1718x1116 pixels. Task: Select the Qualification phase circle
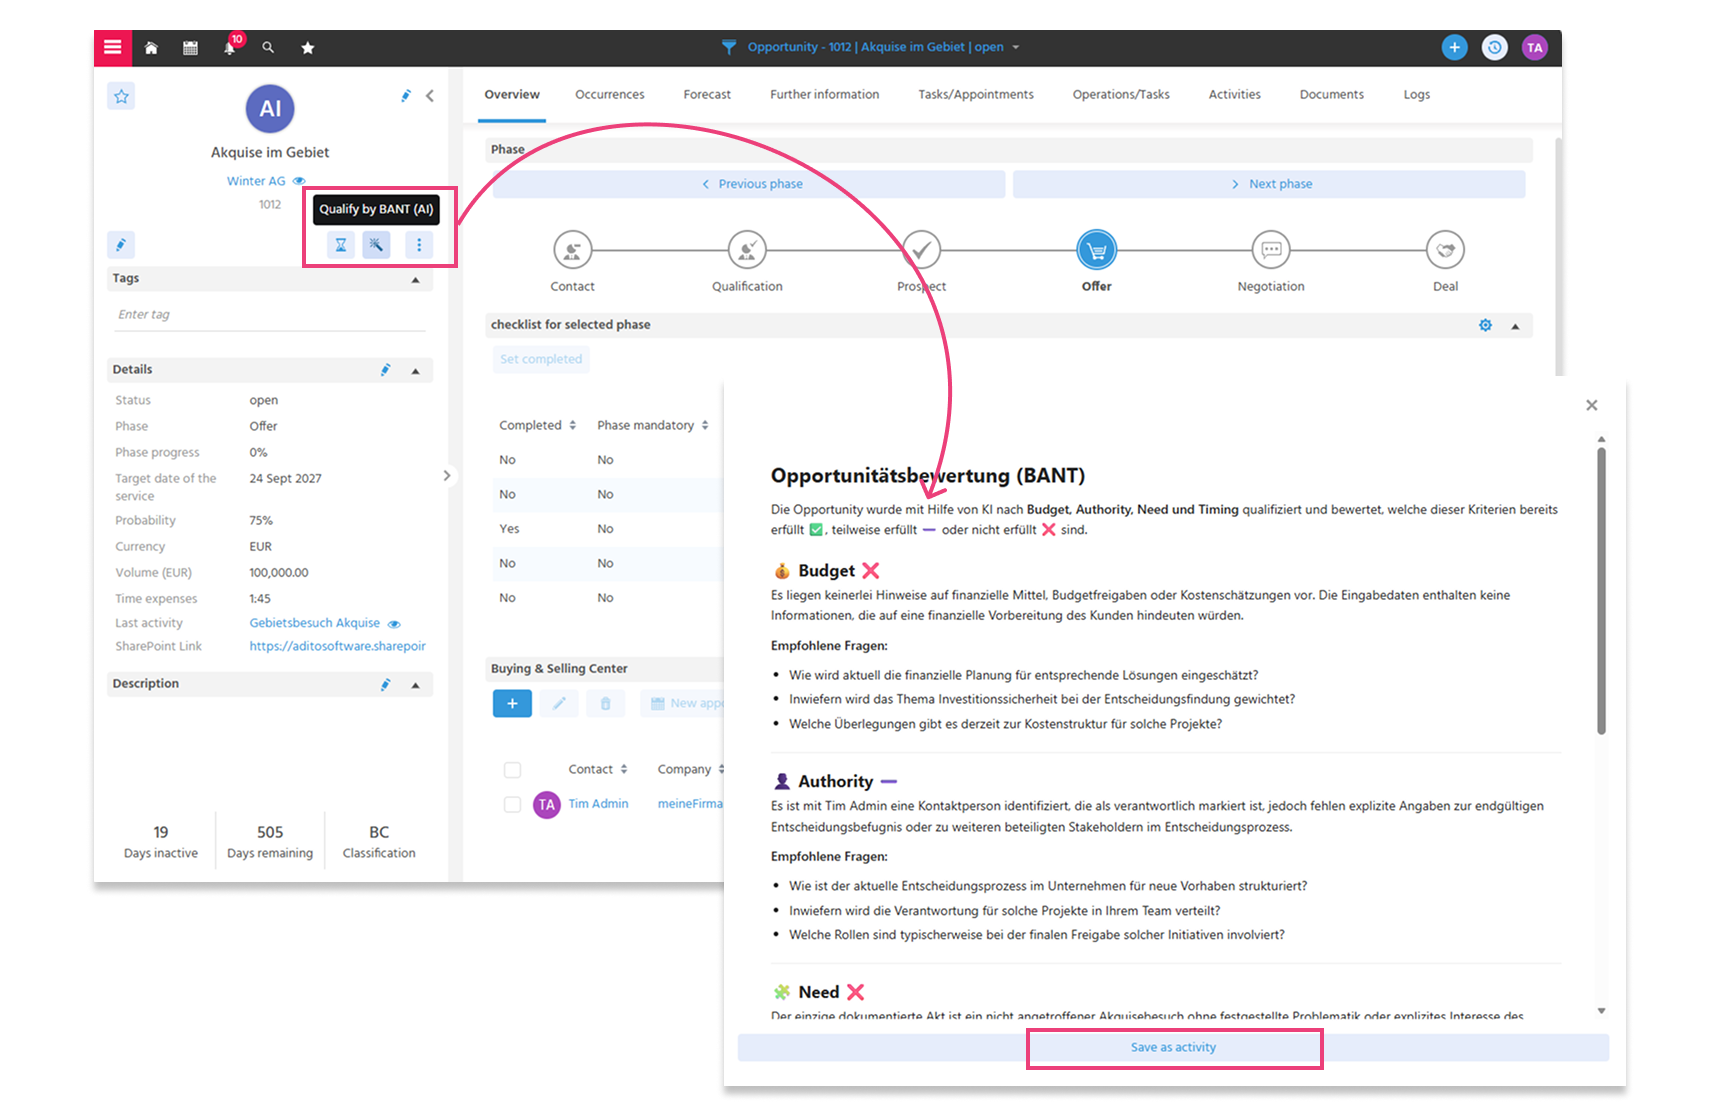coord(747,250)
